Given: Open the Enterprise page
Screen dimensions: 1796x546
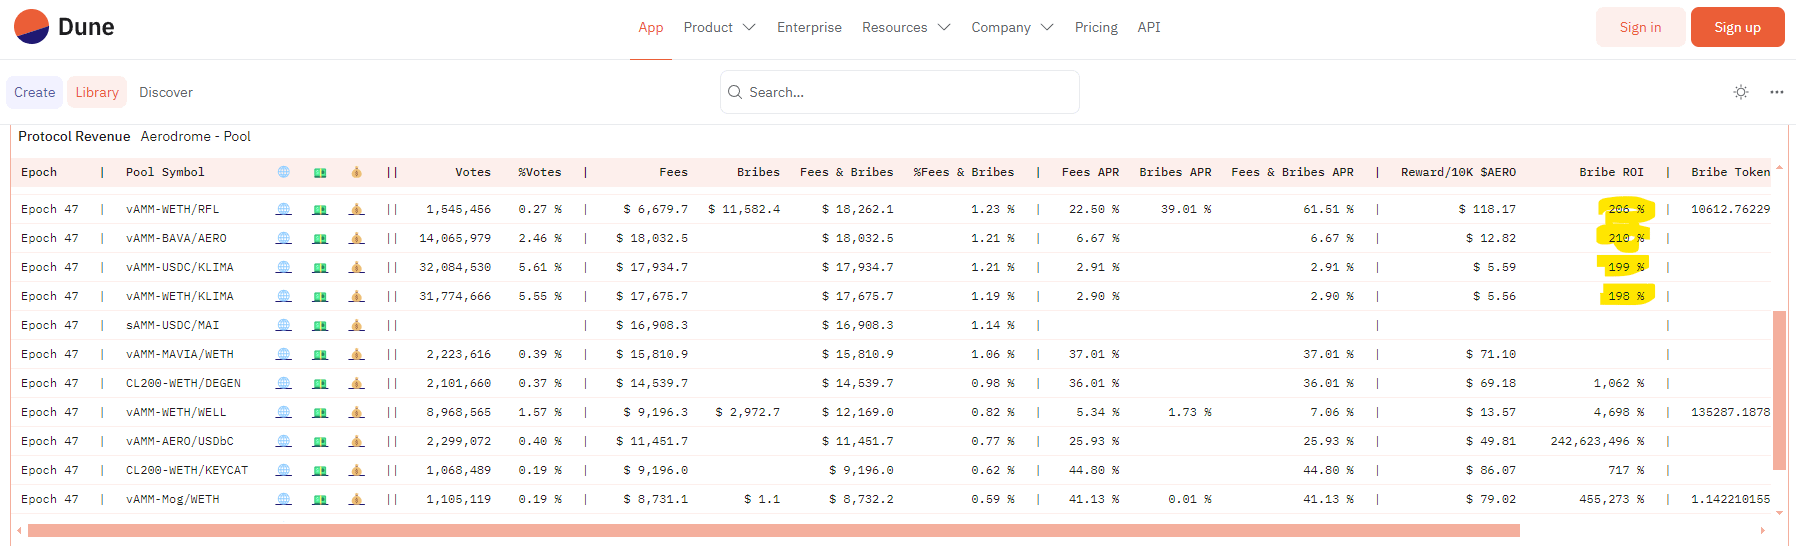Looking at the screenshot, I should click(x=809, y=27).
